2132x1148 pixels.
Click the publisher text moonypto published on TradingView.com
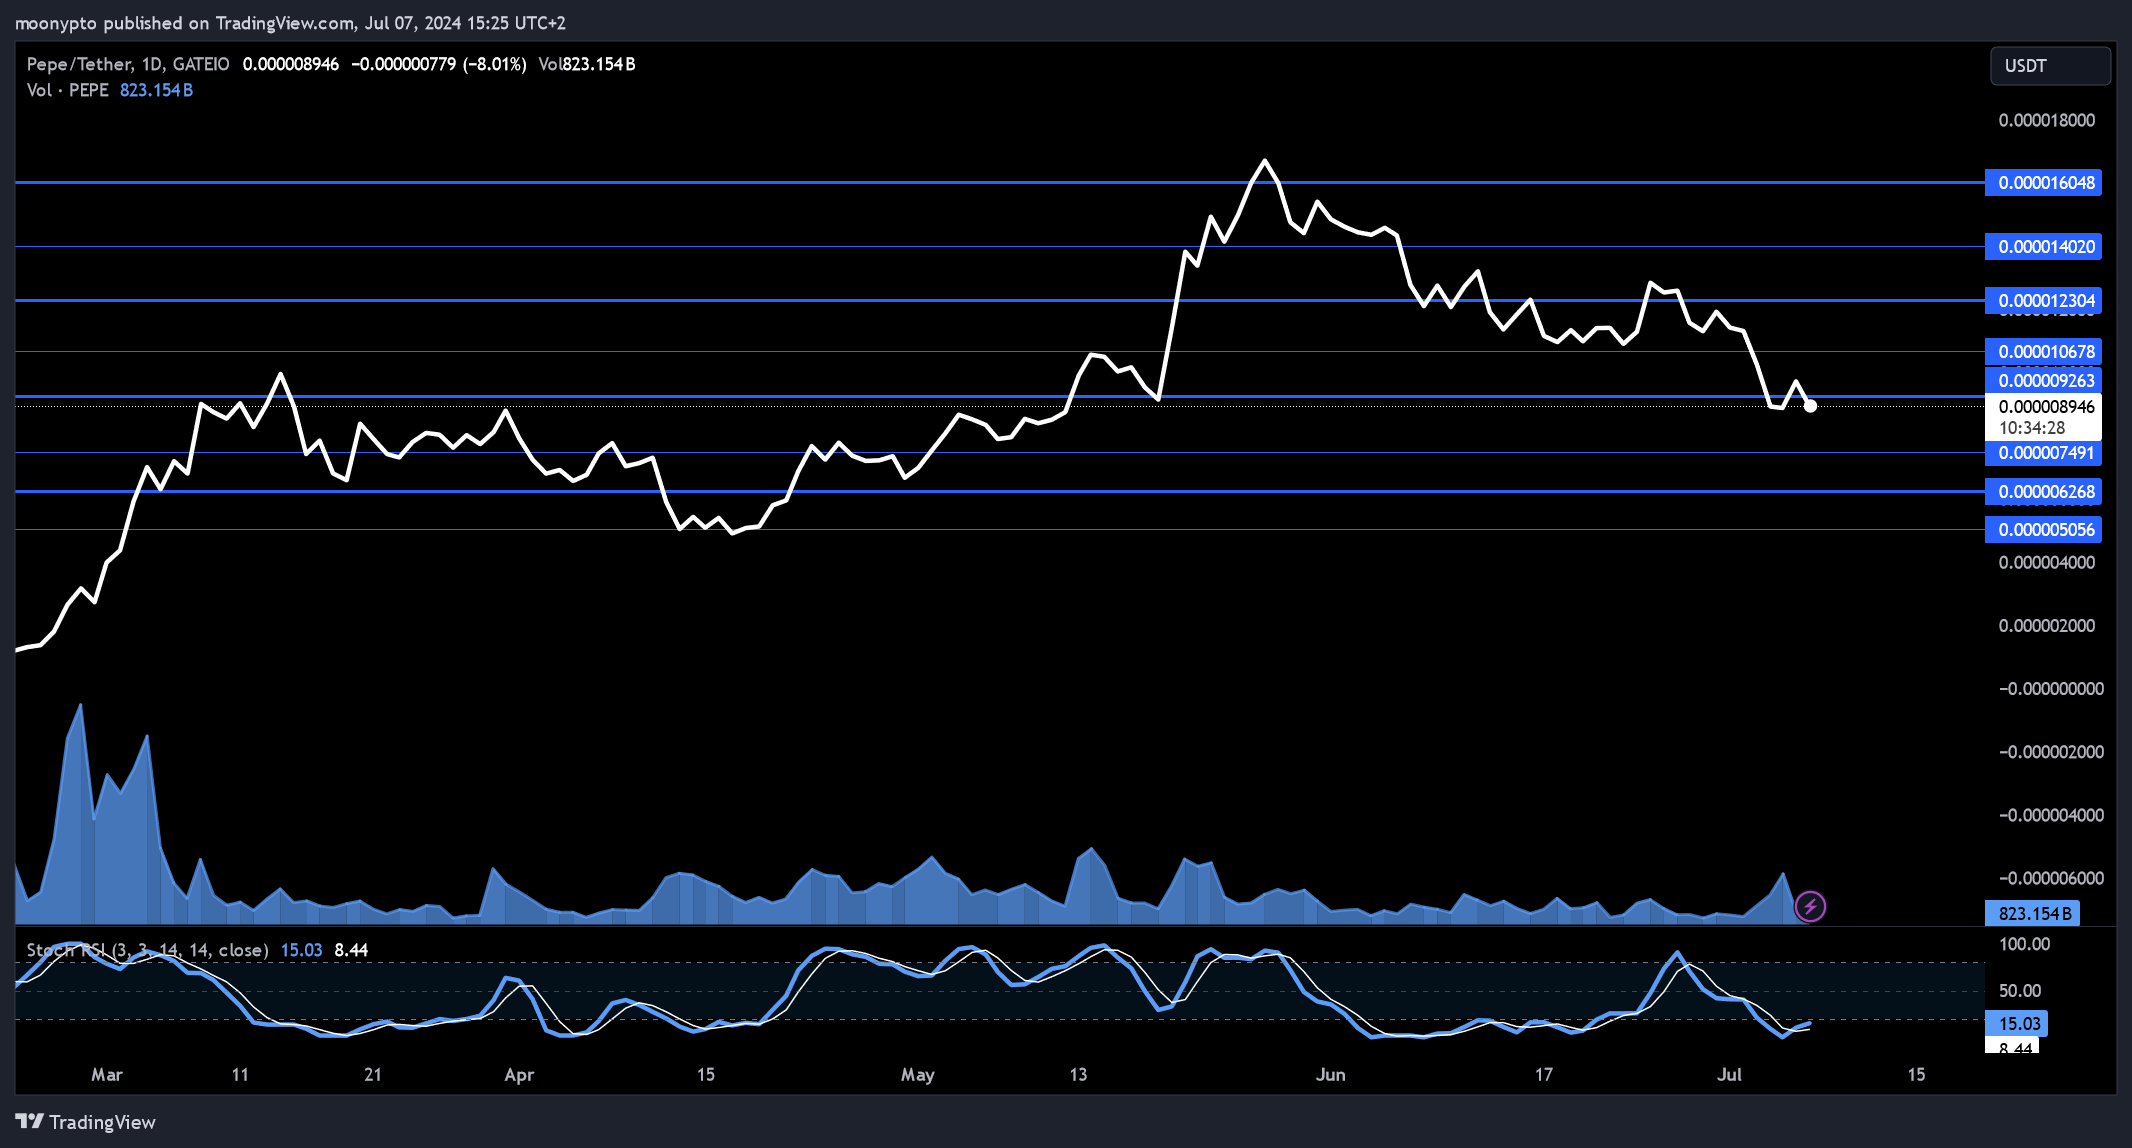click(185, 23)
